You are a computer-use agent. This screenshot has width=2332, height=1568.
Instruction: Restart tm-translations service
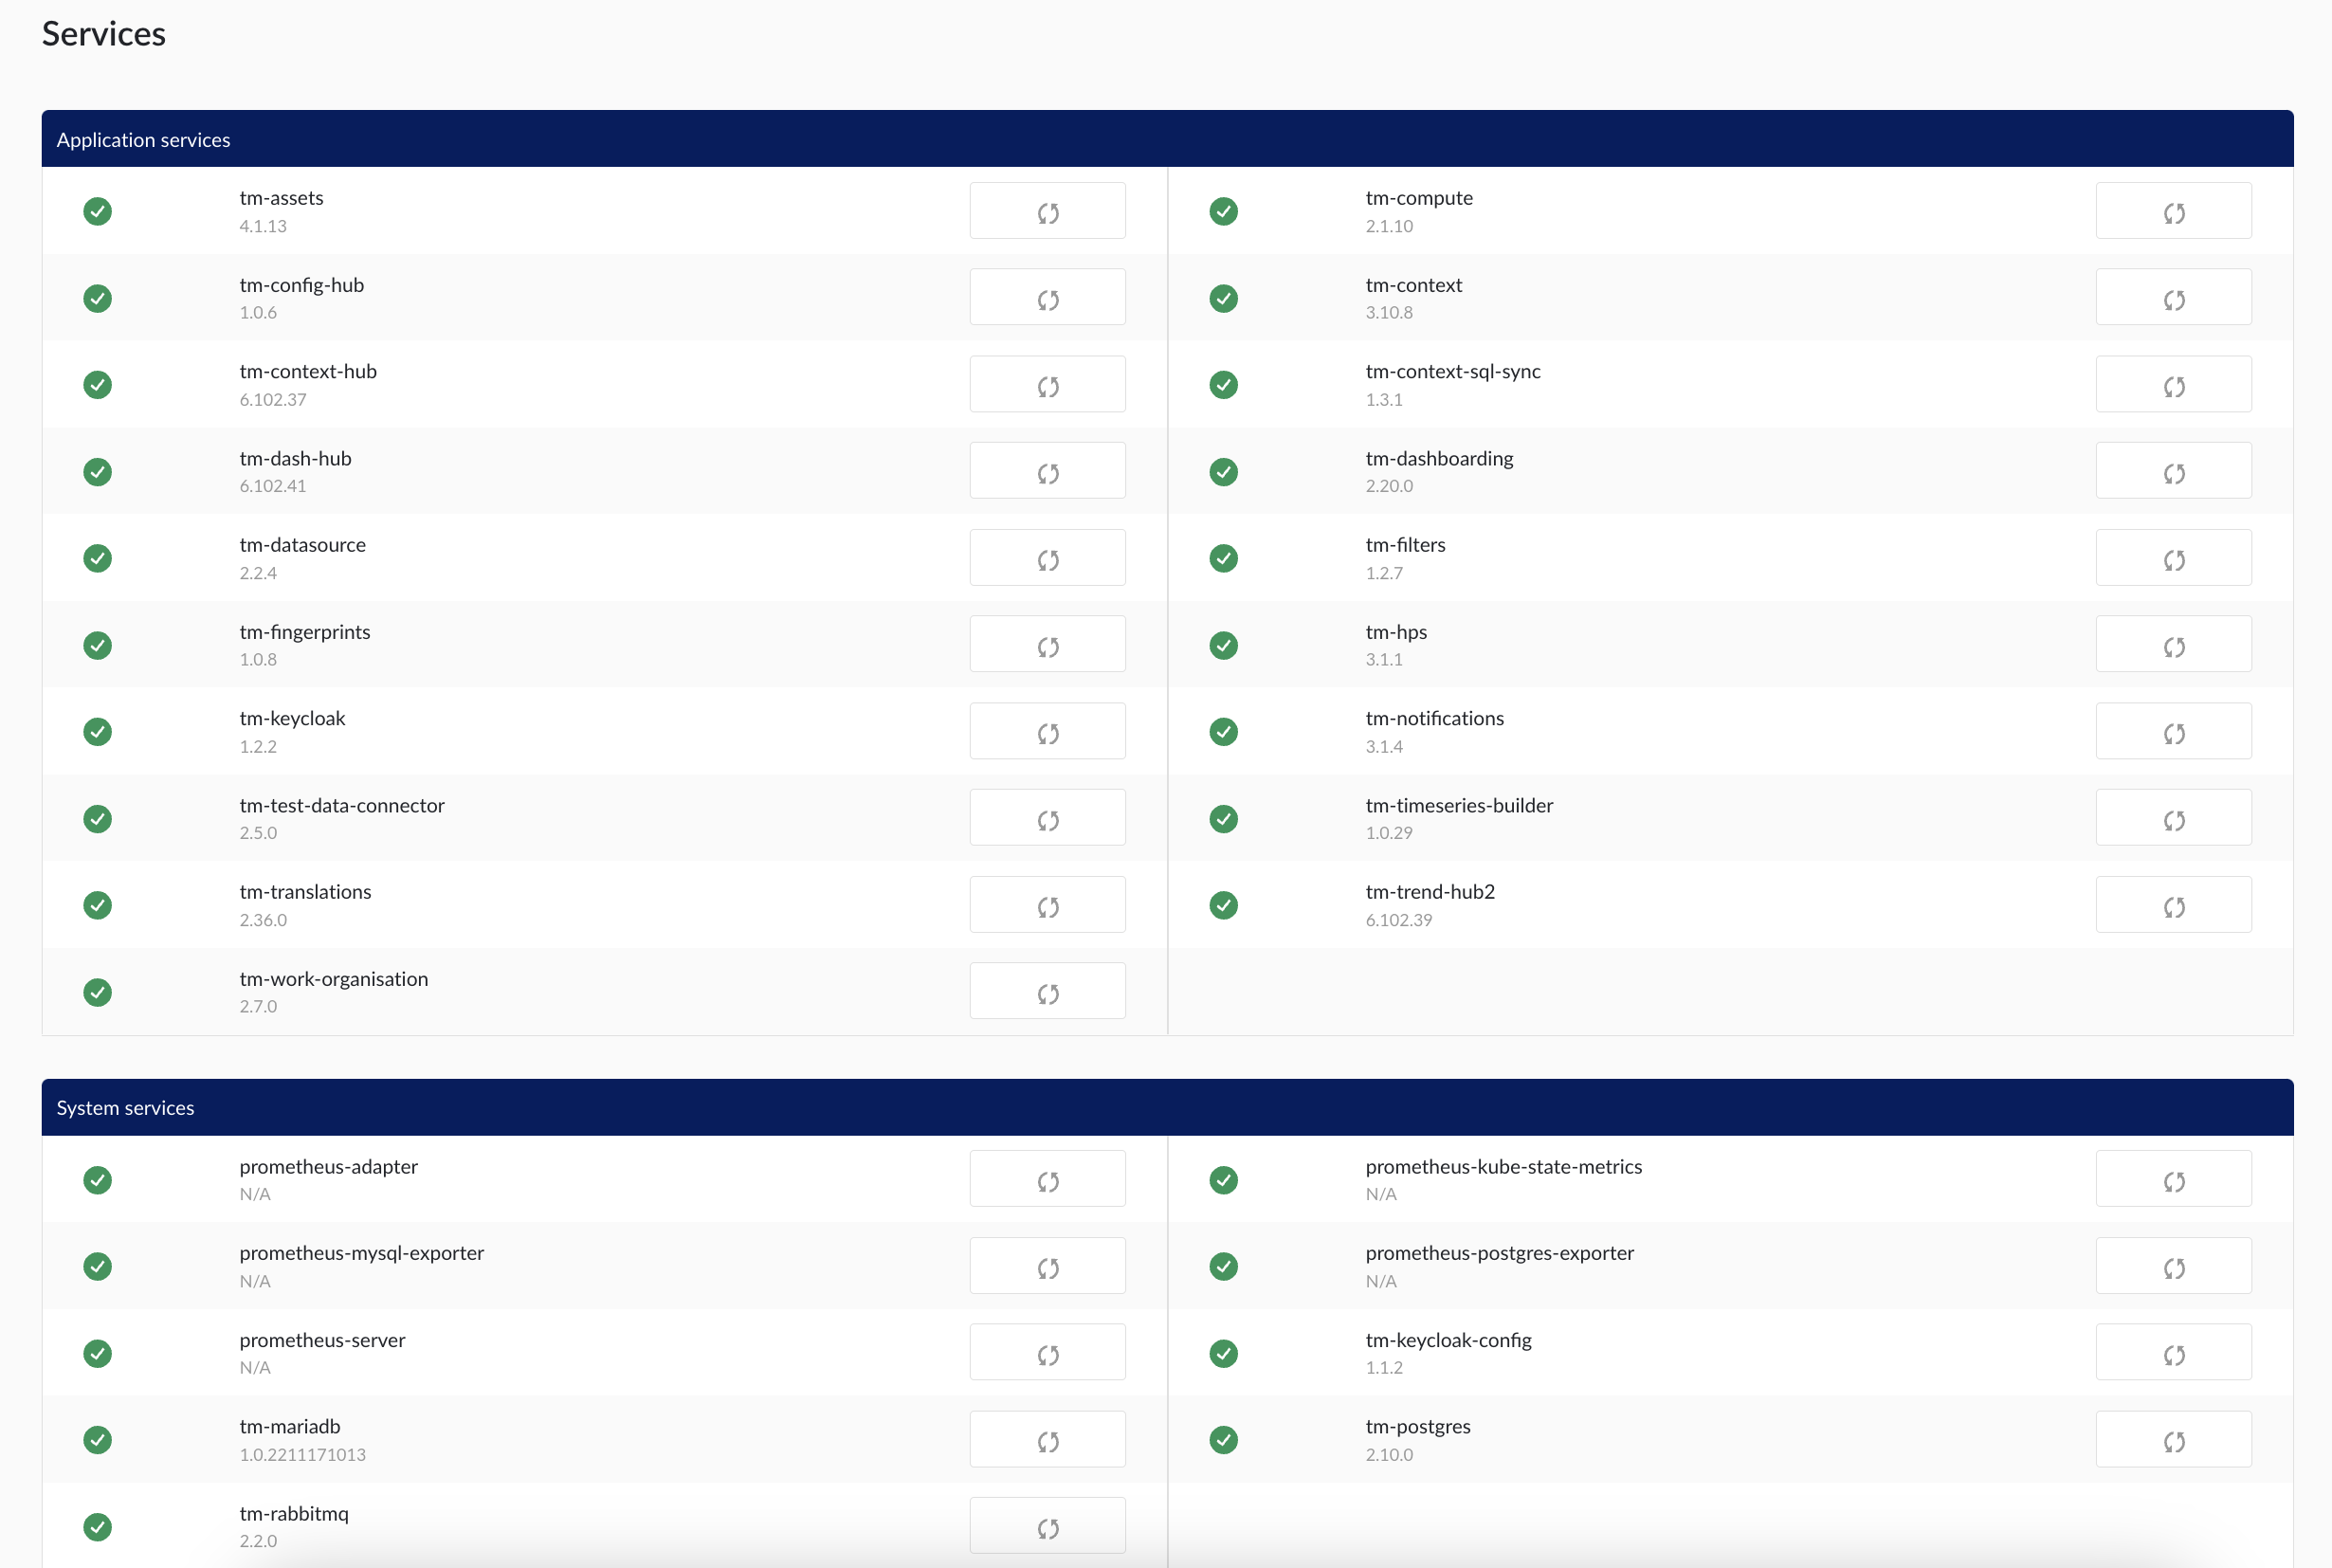pyautogui.click(x=1047, y=905)
